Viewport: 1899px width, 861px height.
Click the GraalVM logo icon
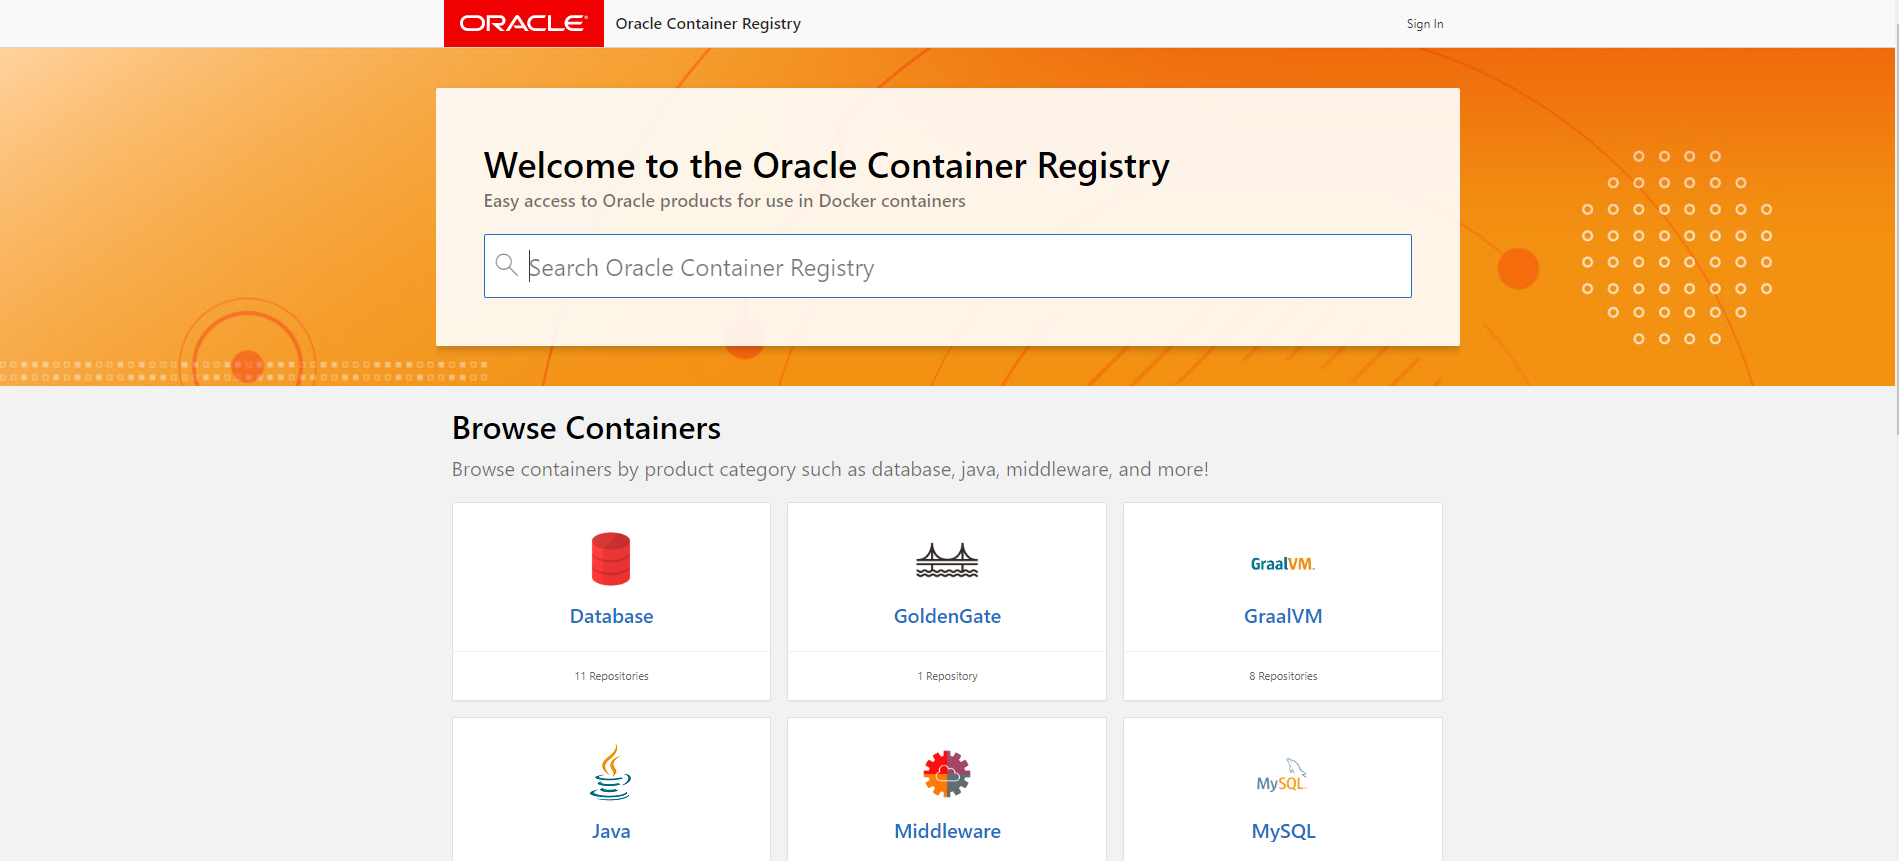(1283, 564)
